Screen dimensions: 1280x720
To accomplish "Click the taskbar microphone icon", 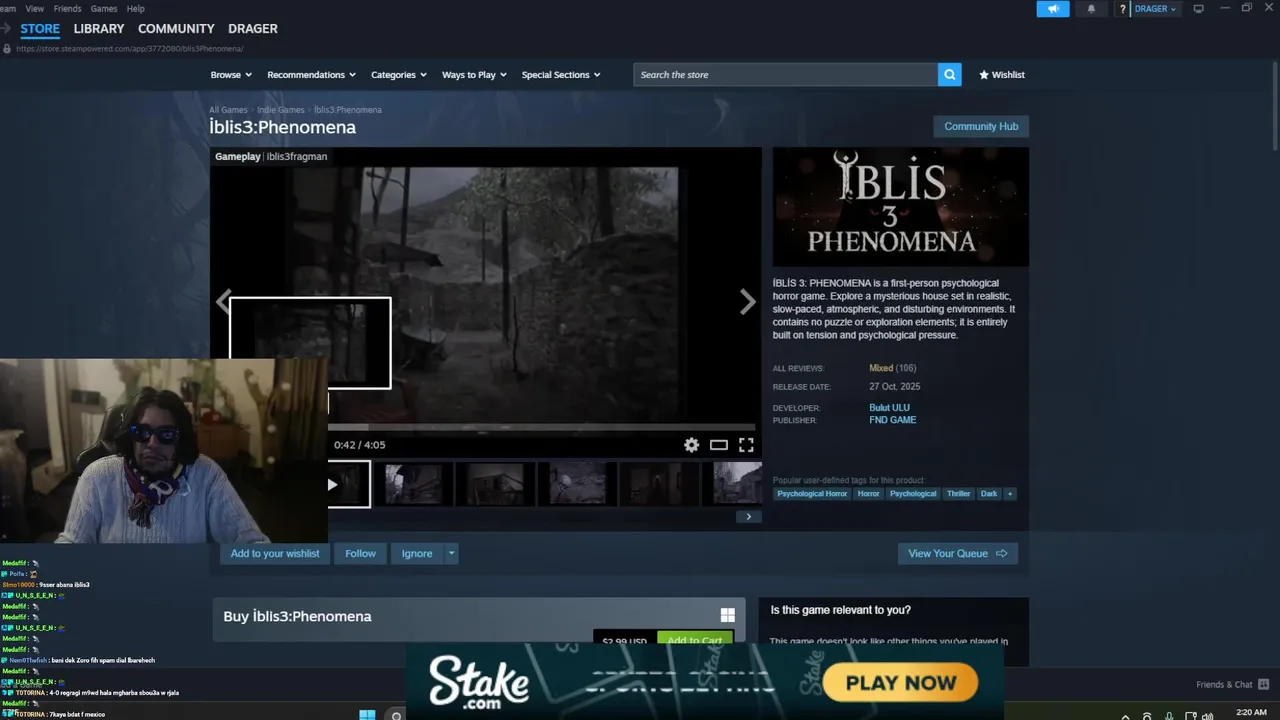I will click(1169, 716).
